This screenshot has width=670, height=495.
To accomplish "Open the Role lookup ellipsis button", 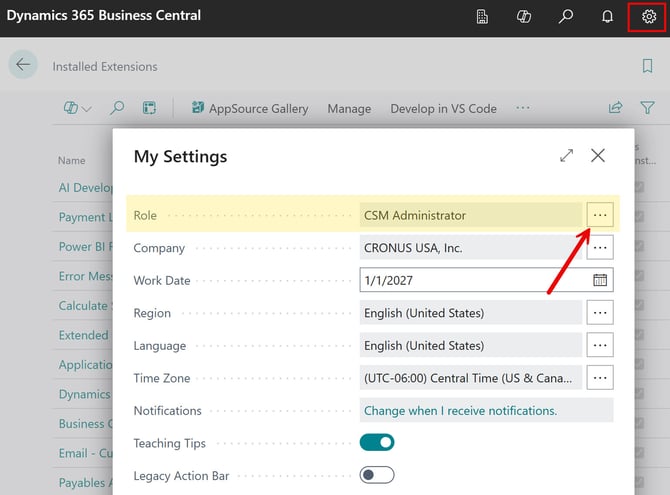I will (600, 215).
